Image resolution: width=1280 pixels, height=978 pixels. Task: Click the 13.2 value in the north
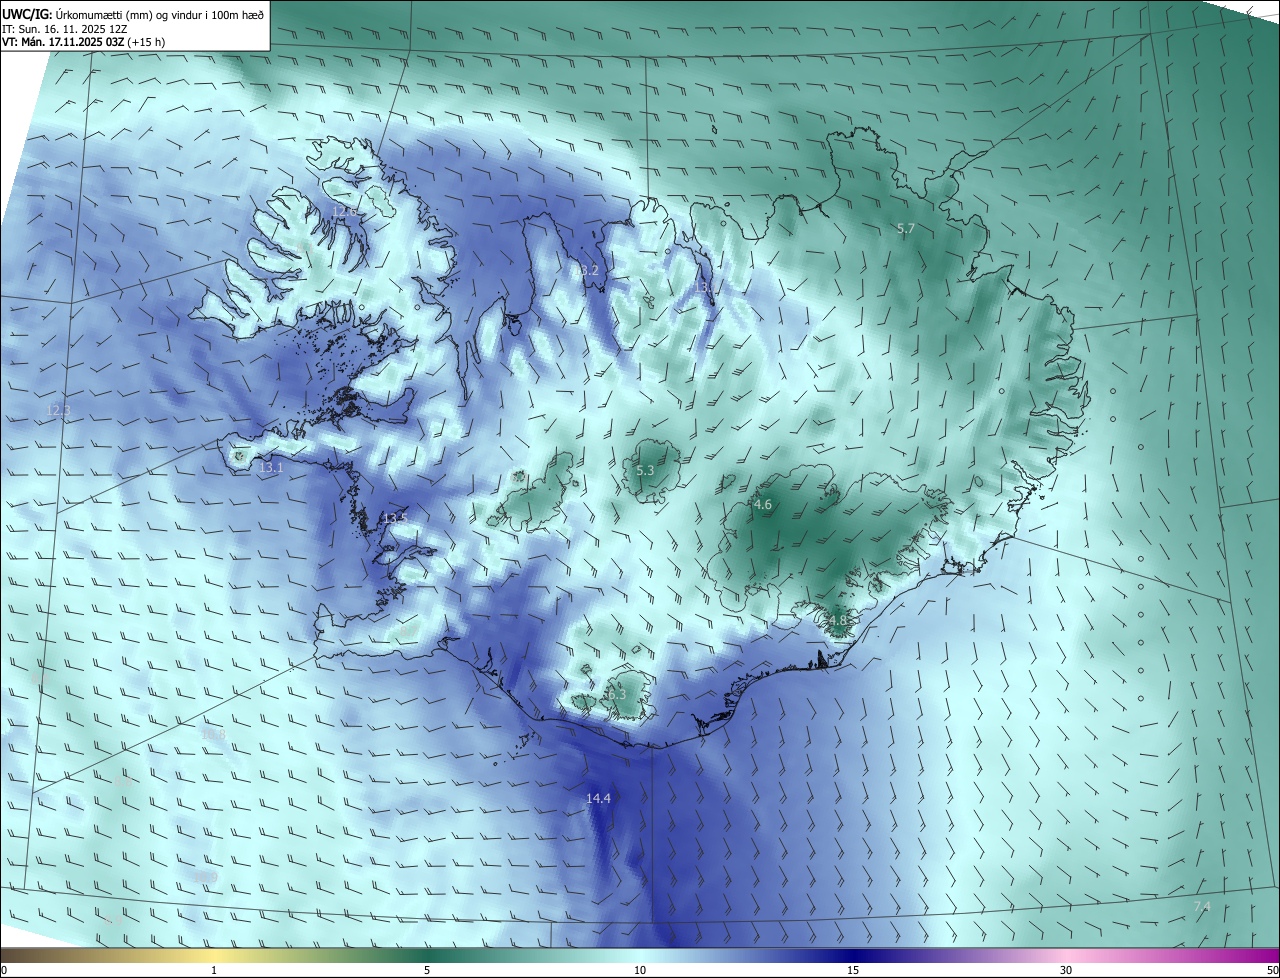click(587, 270)
